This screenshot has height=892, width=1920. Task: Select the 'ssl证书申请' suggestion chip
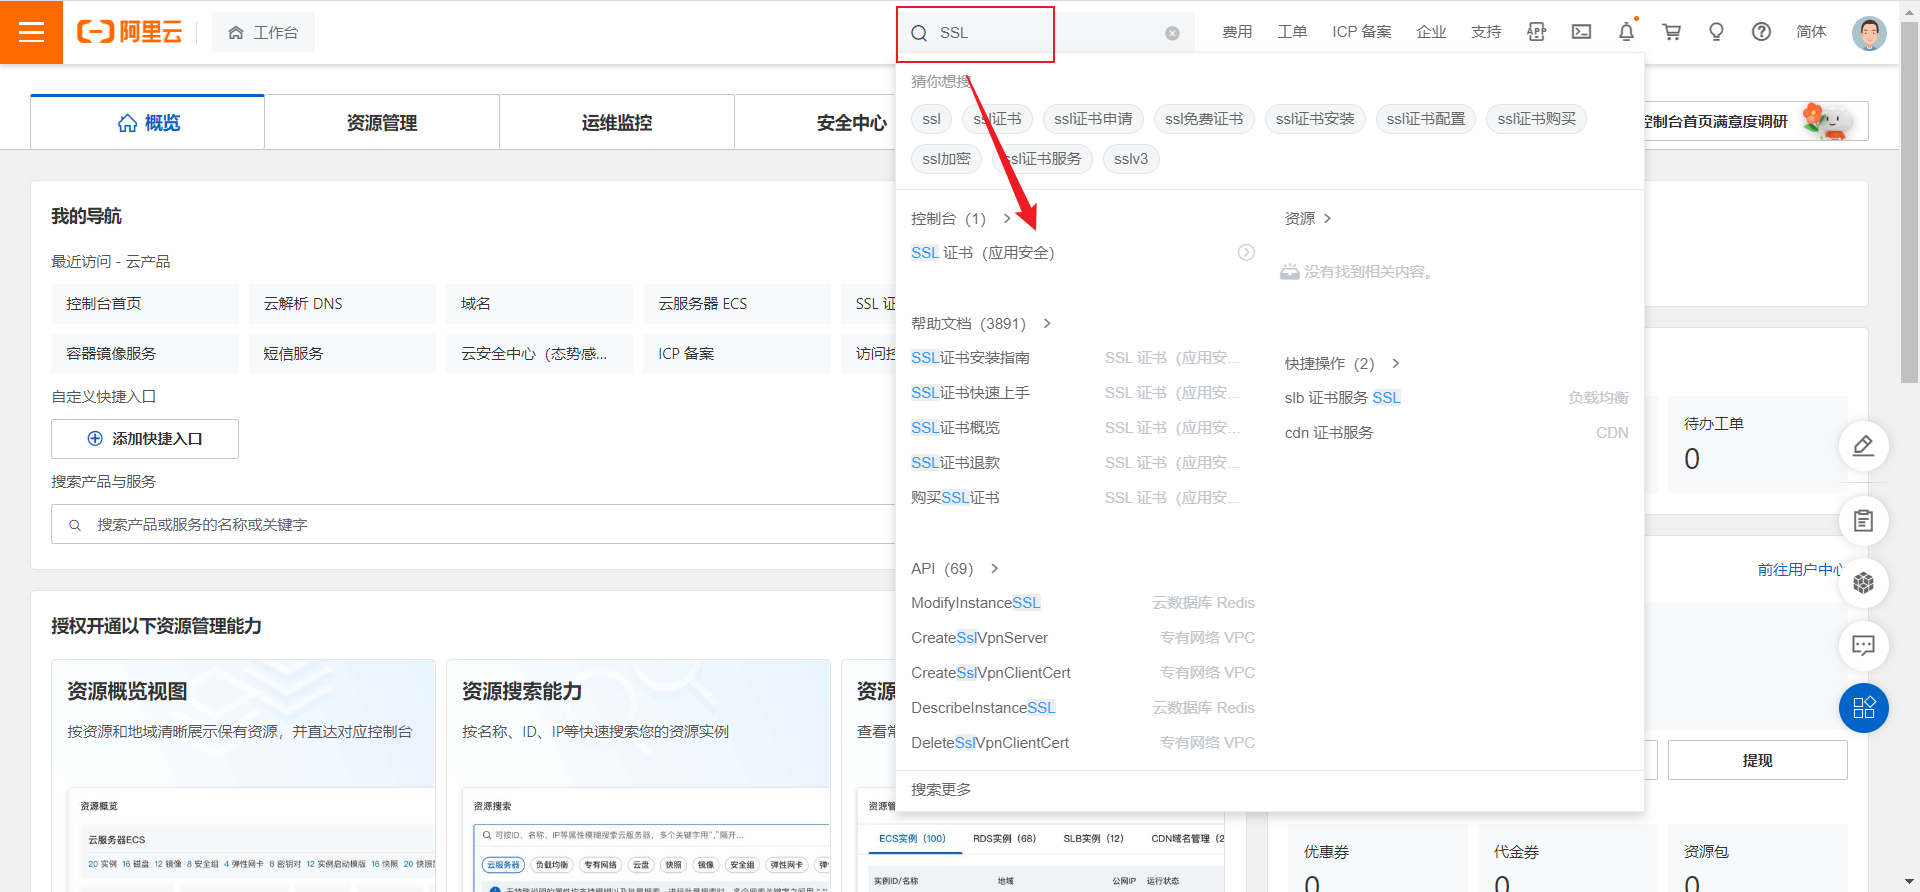coord(1093,119)
